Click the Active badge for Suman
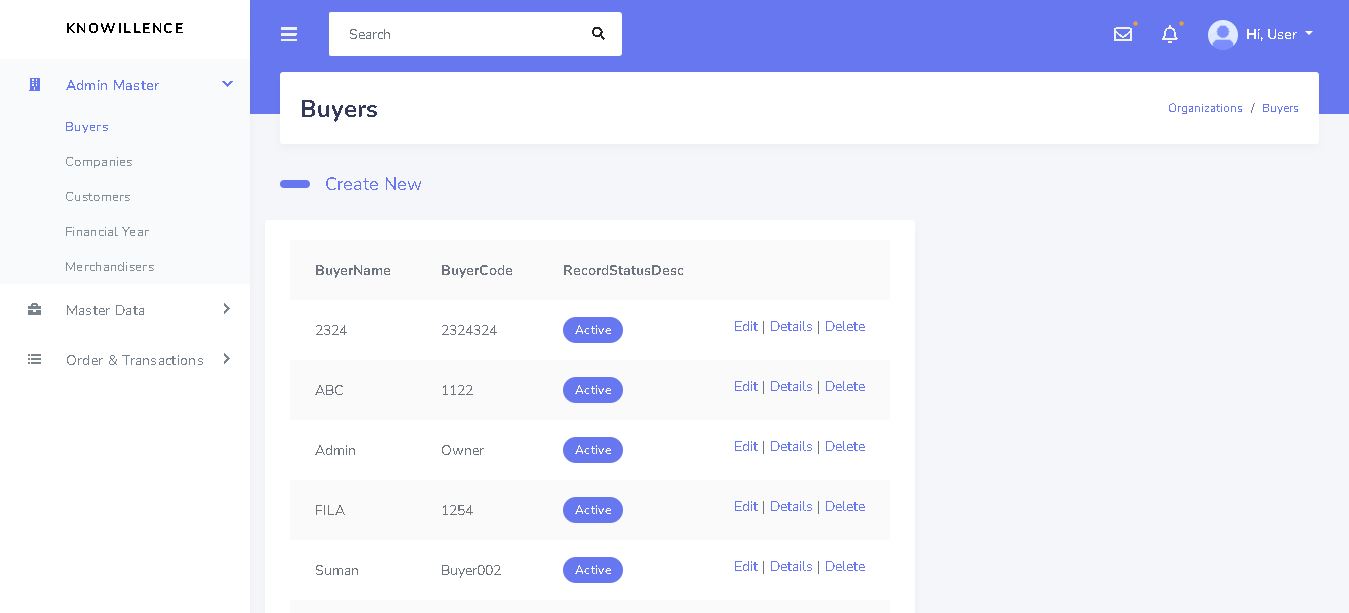The width and height of the screenshot is (1349, 613). [593, 570]
